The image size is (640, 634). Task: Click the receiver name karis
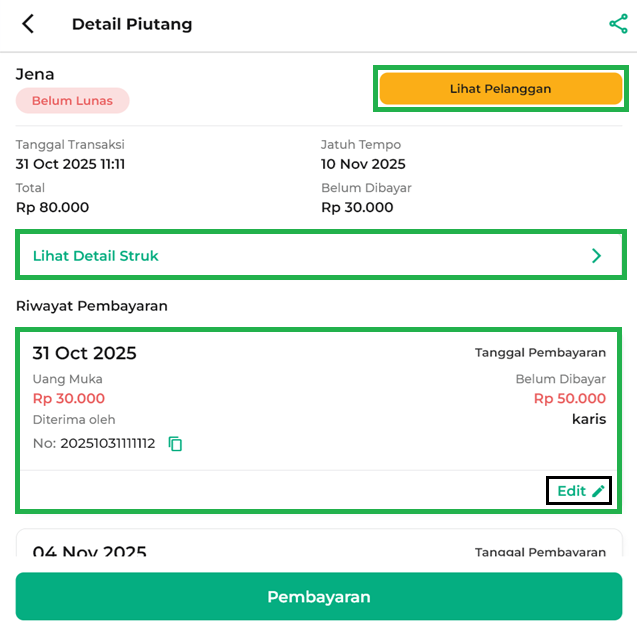click(x=589, y=419)
